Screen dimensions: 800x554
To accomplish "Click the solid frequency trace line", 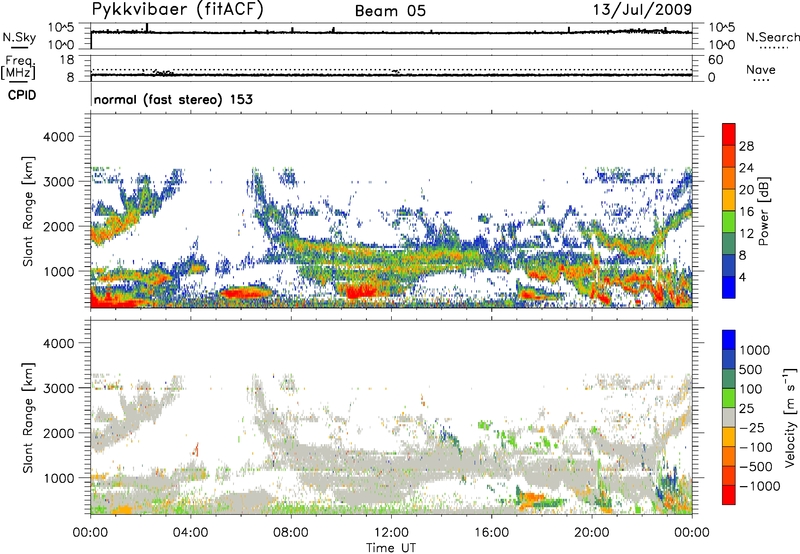I will pyautogui.click(x=391, y=75).
